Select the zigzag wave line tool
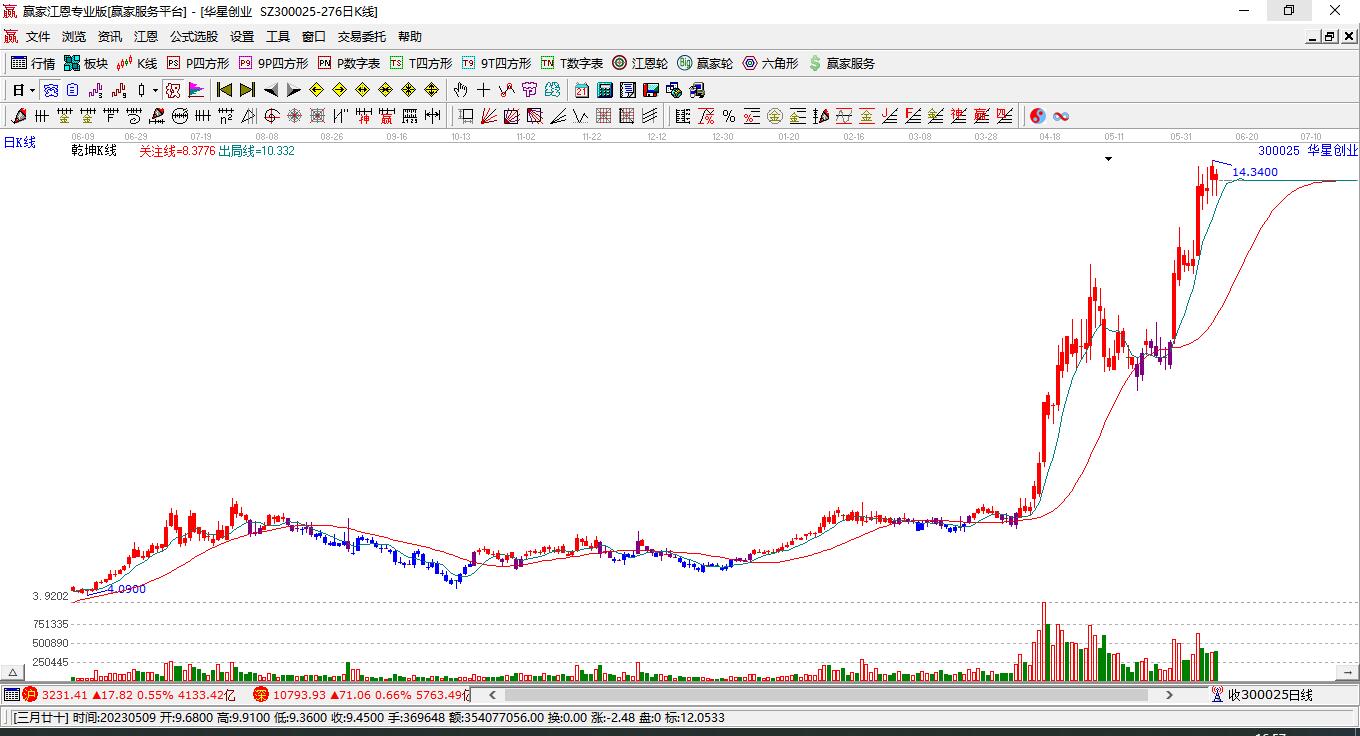This screenshot has width=1360, height=736. 581,116
